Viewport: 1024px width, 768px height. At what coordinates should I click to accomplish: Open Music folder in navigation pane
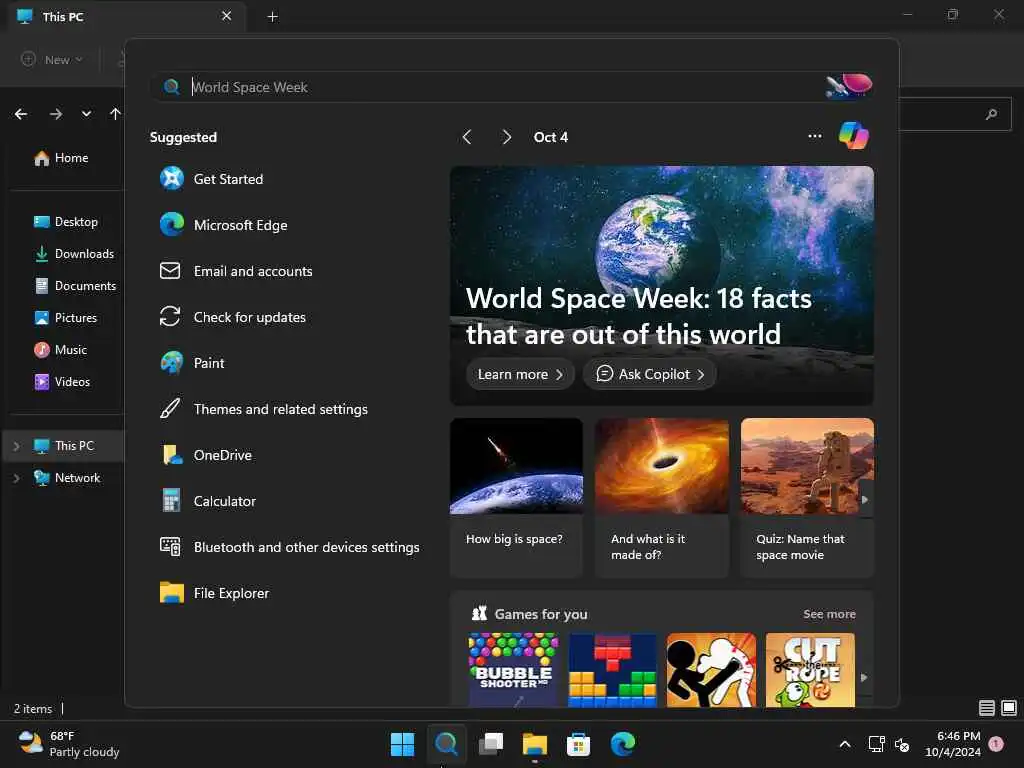click(x=60, y=350)
